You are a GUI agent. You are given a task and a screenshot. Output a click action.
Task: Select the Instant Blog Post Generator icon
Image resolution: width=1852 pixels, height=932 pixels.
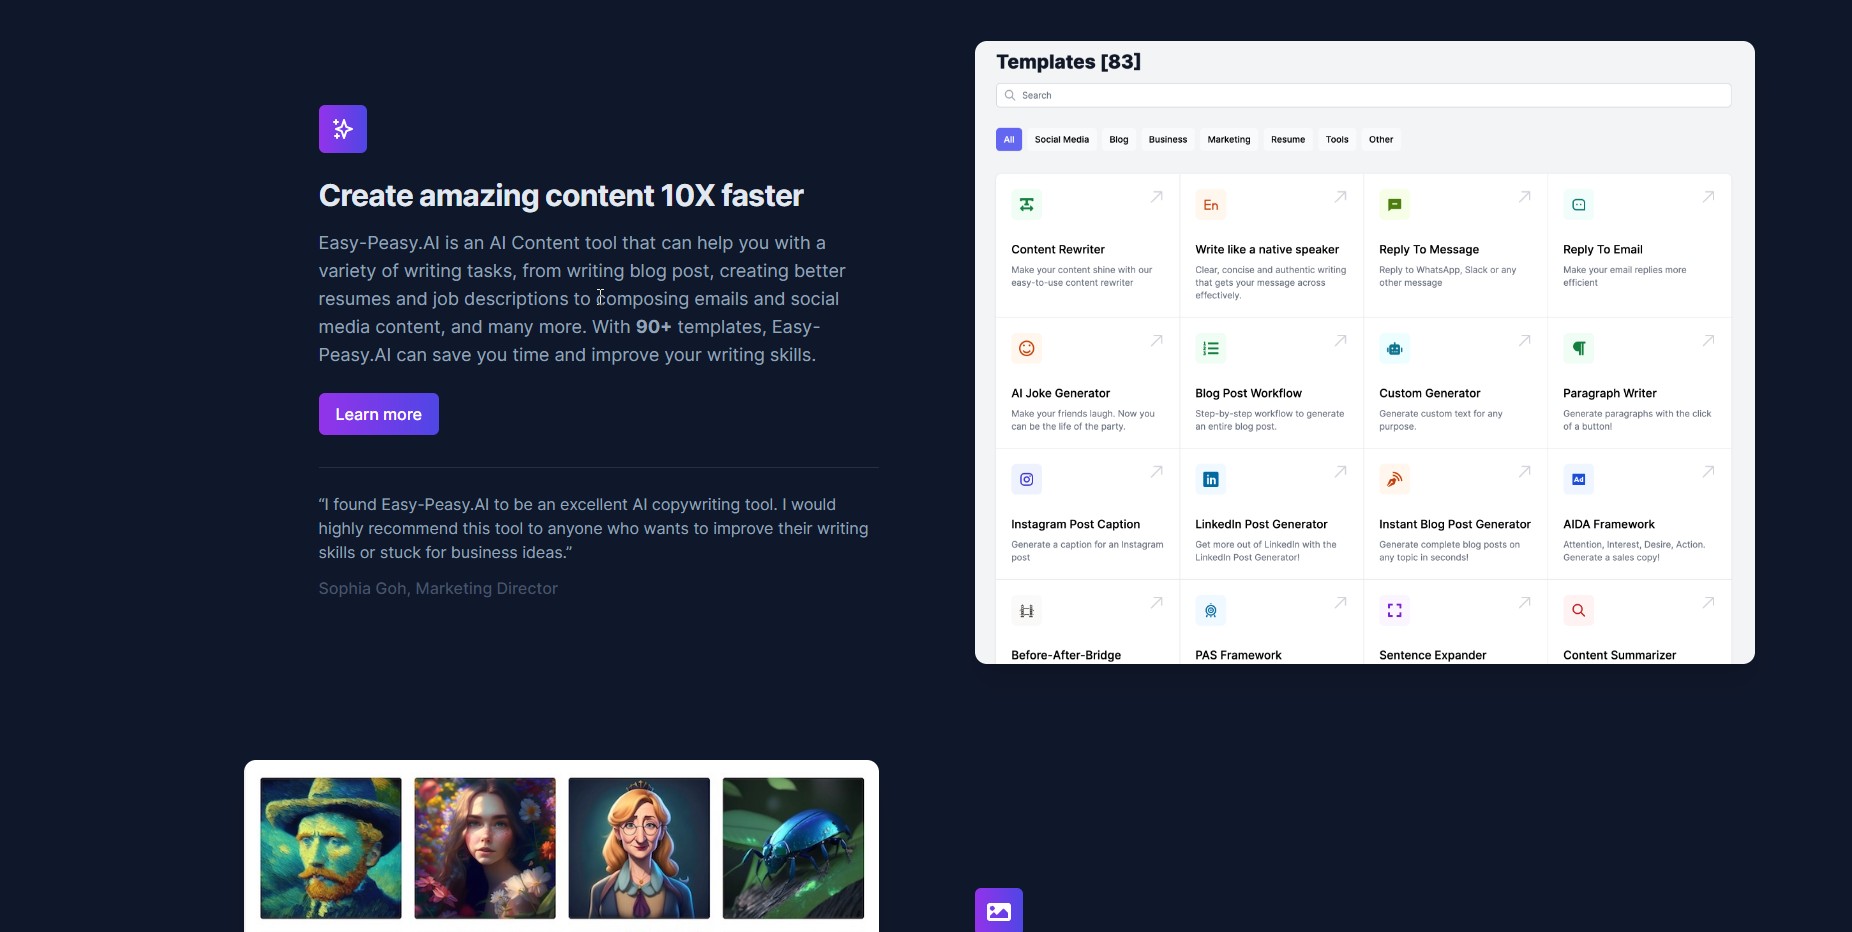[1394, 480]
